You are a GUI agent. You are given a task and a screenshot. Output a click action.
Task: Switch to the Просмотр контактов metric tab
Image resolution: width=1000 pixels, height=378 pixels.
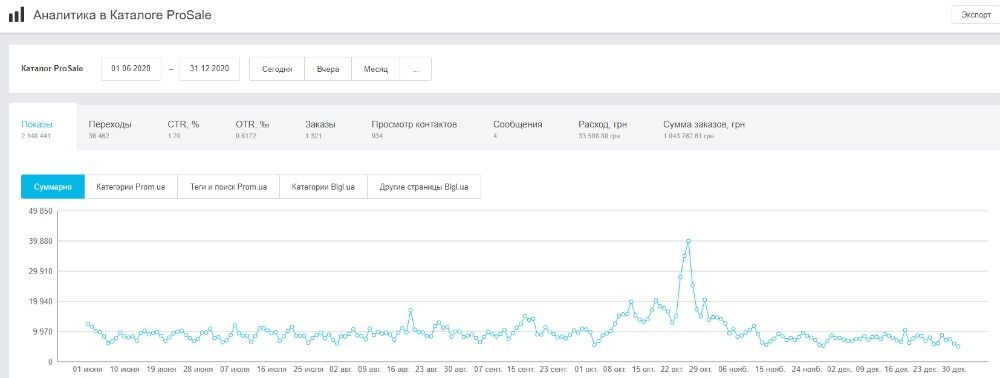(414, 128)
